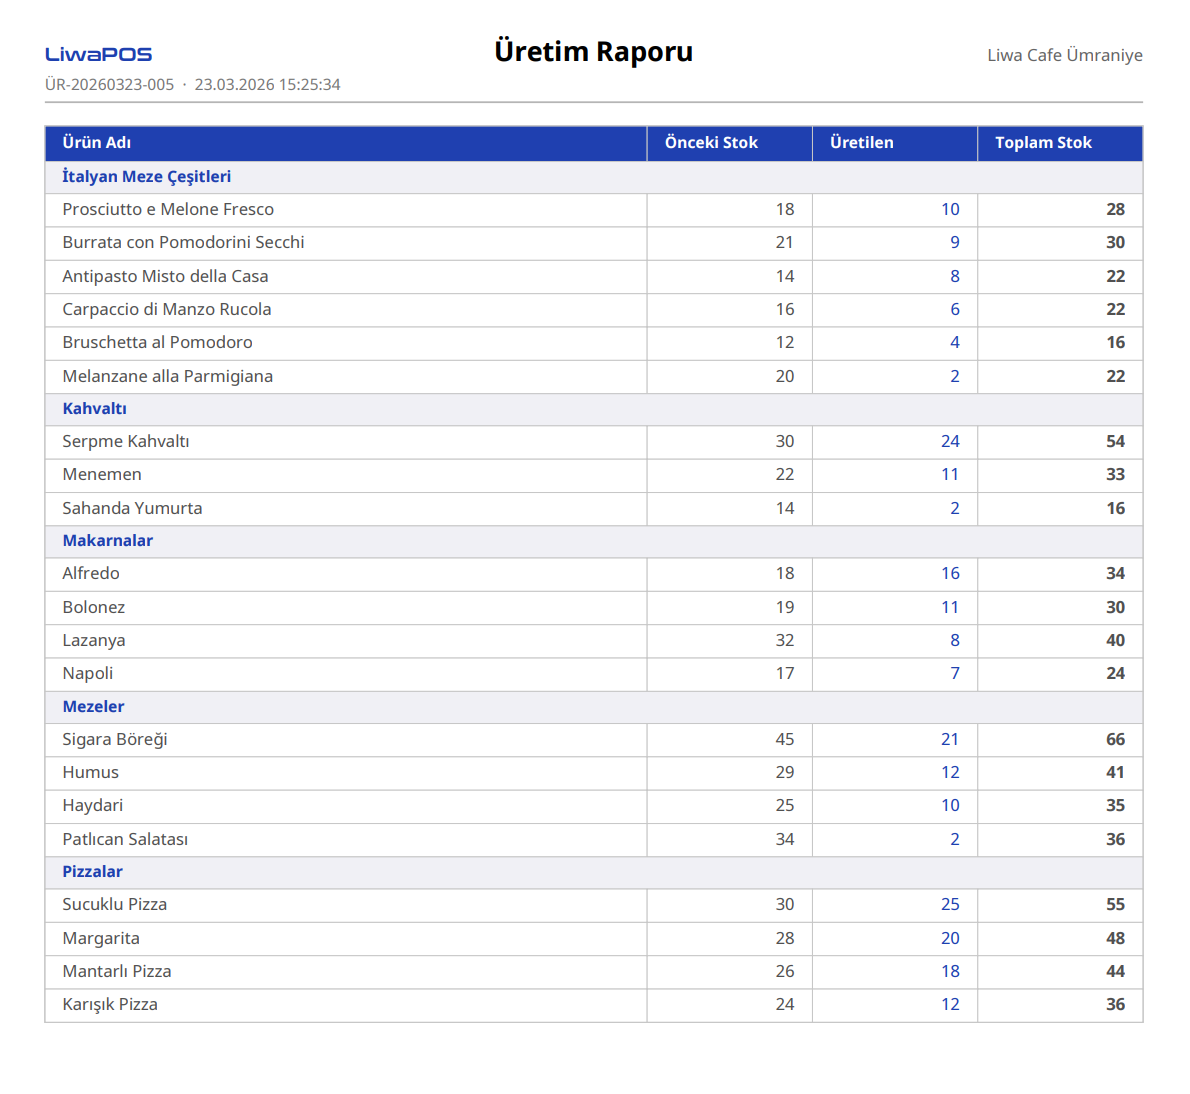Image resolution: width=1190 pixels, height=1094 pixels.
Task: Click report number ÜR-20260323-005
Action: (110, 85)
